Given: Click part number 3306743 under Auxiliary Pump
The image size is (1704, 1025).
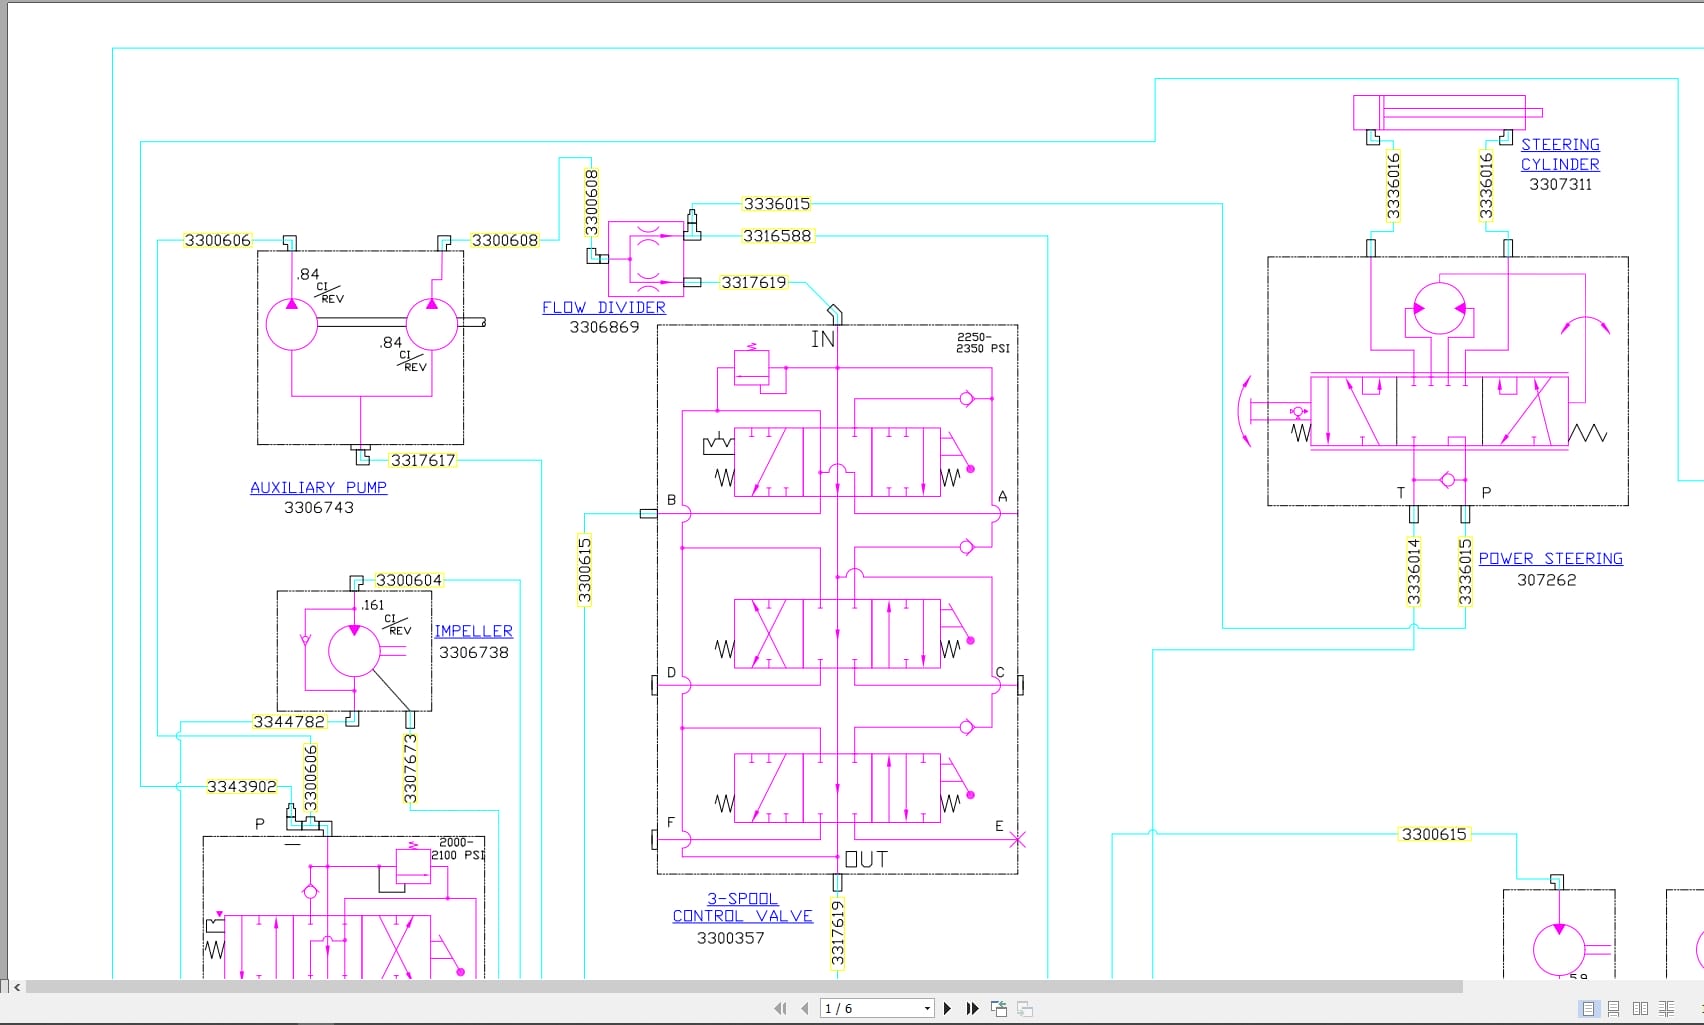Looking at the screenshot, I should [x=319, y=508].
